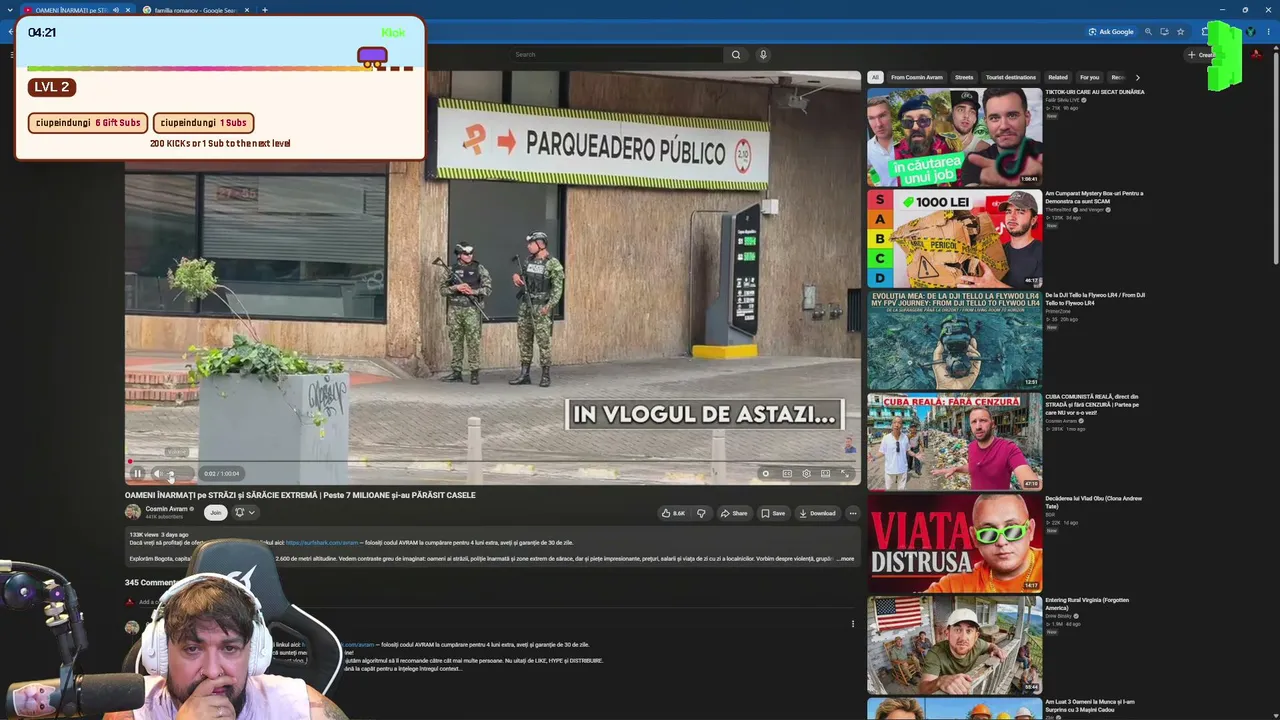Pause the video with the pause button
The width and height of the screenshot is (1280, 720).
pos(138,474)
